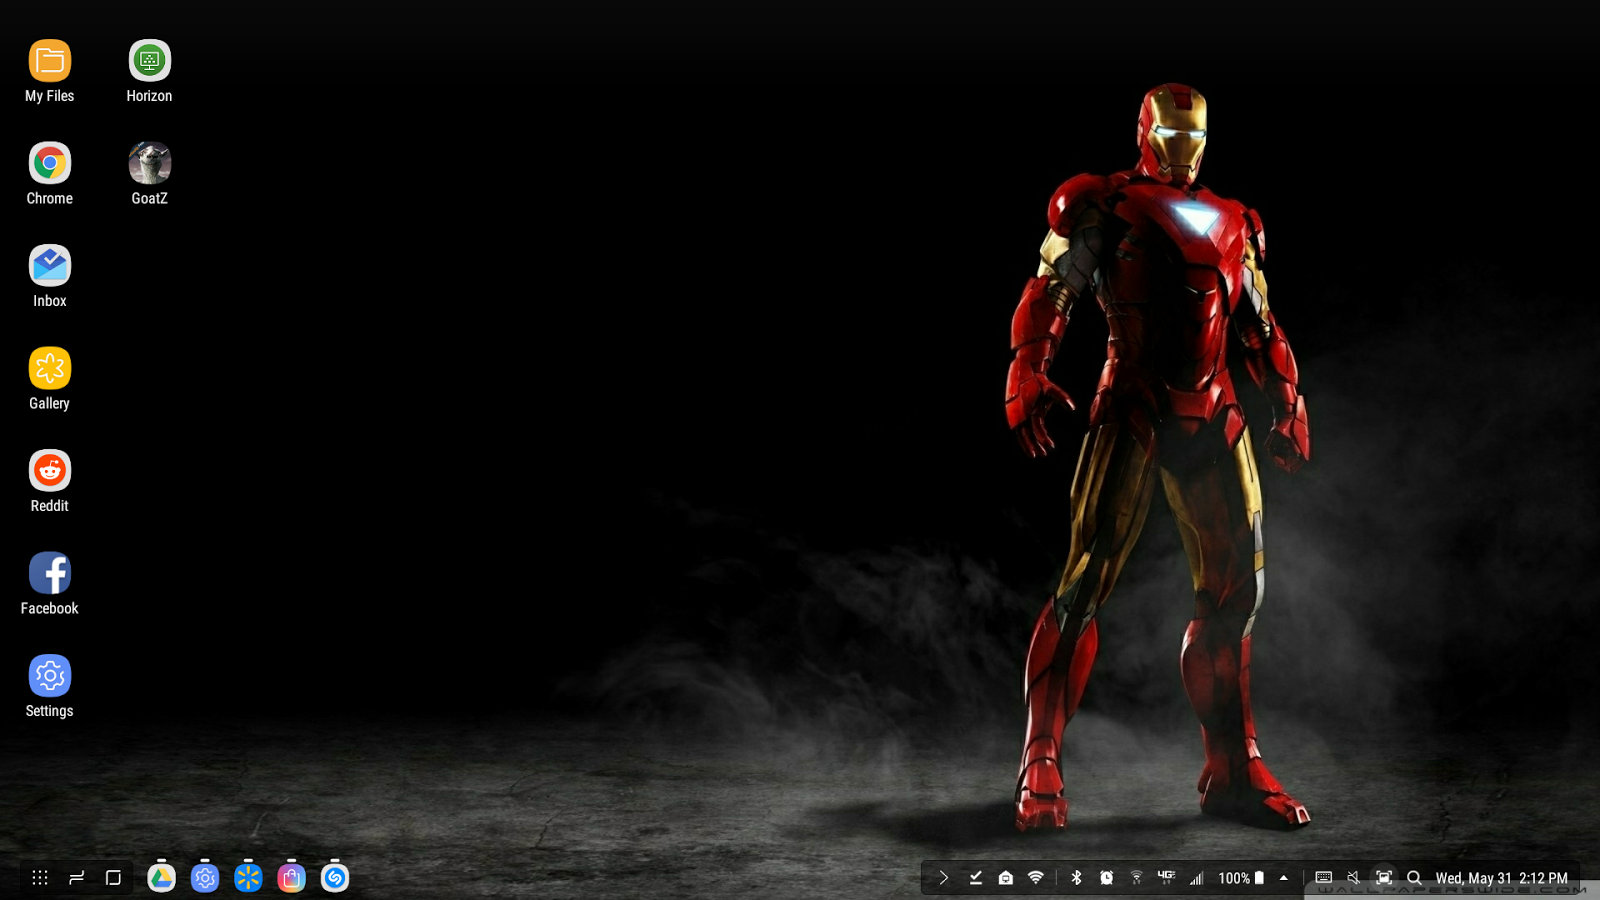Show recent apps from taskbar
This screenshot has height=900, width=1600.
(x=77, y=878)
